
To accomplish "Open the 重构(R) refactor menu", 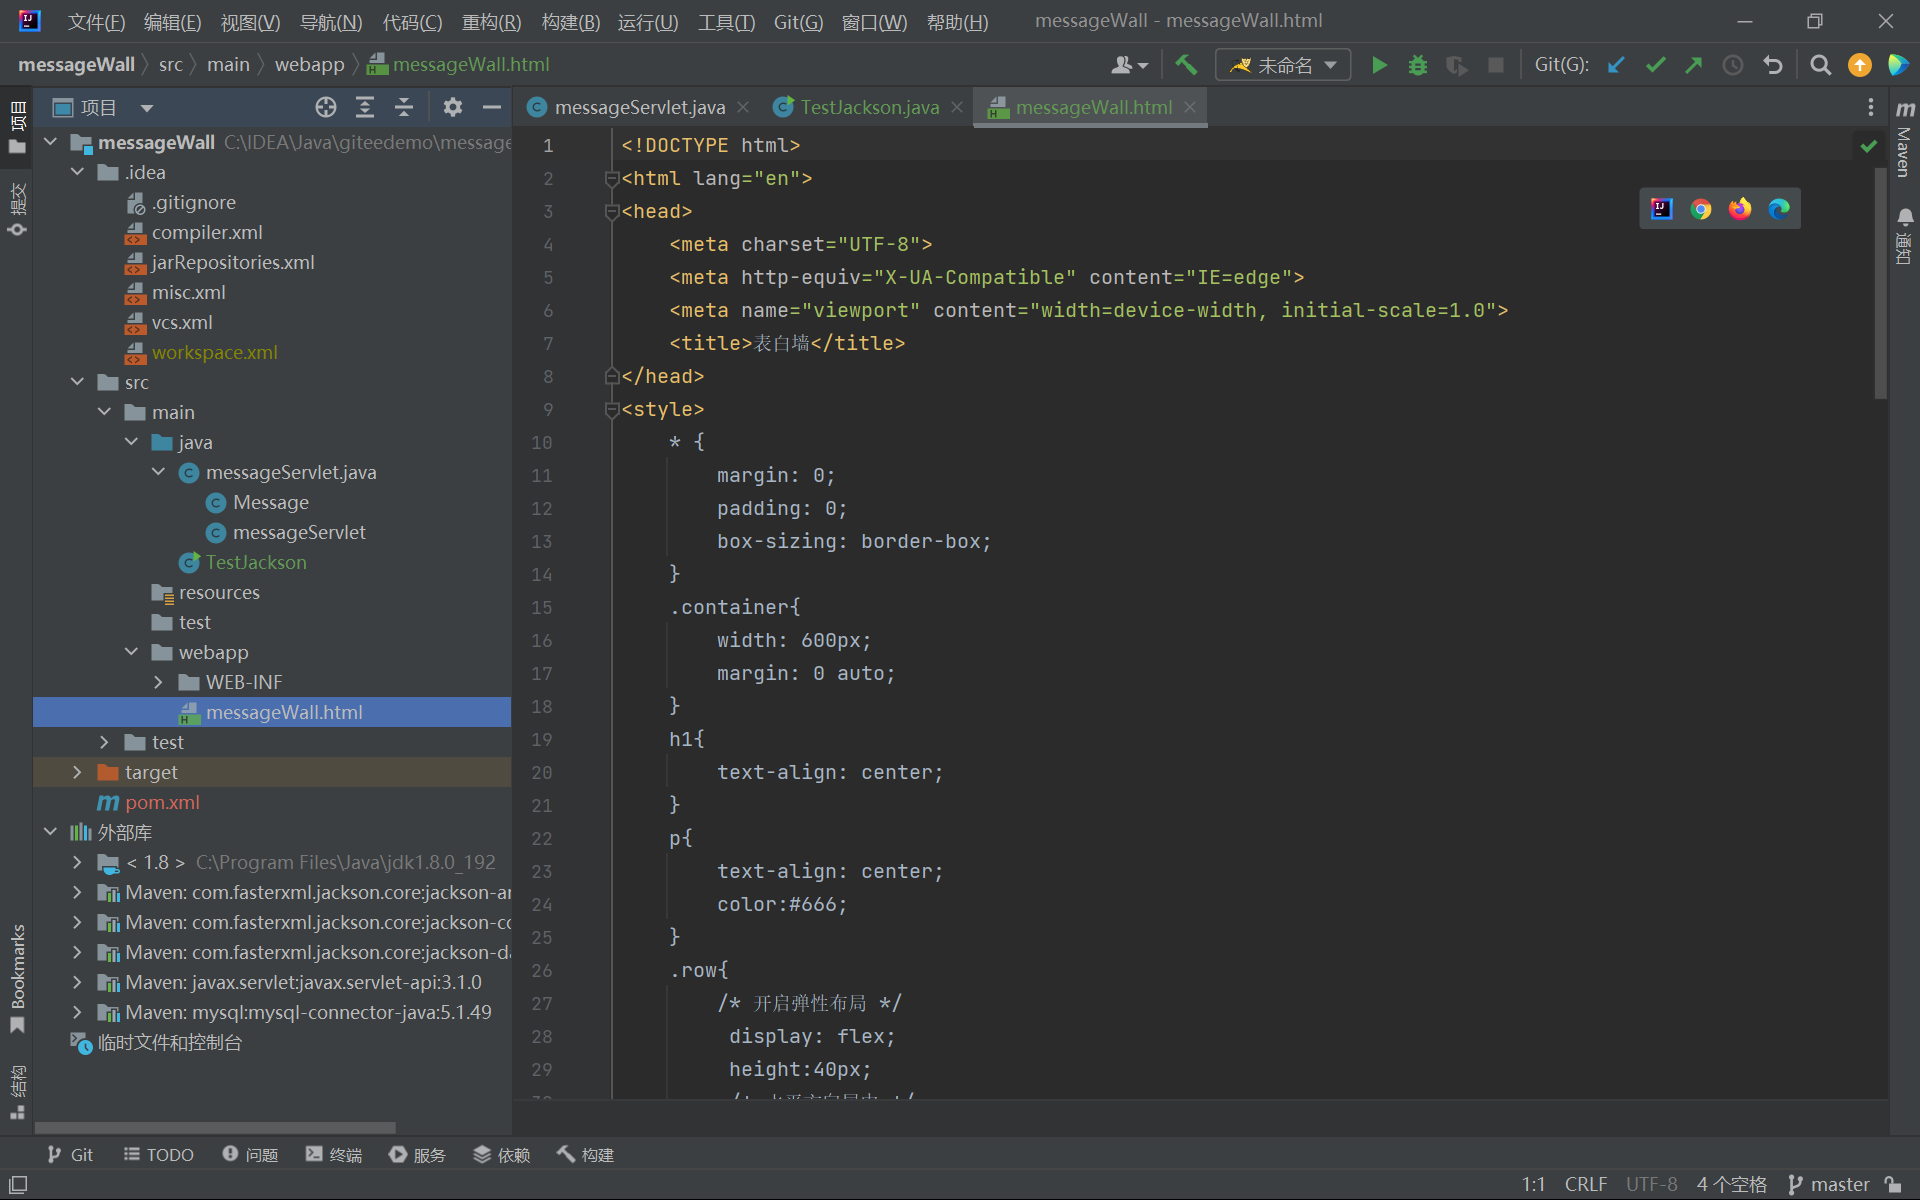I will pos(491,22).
